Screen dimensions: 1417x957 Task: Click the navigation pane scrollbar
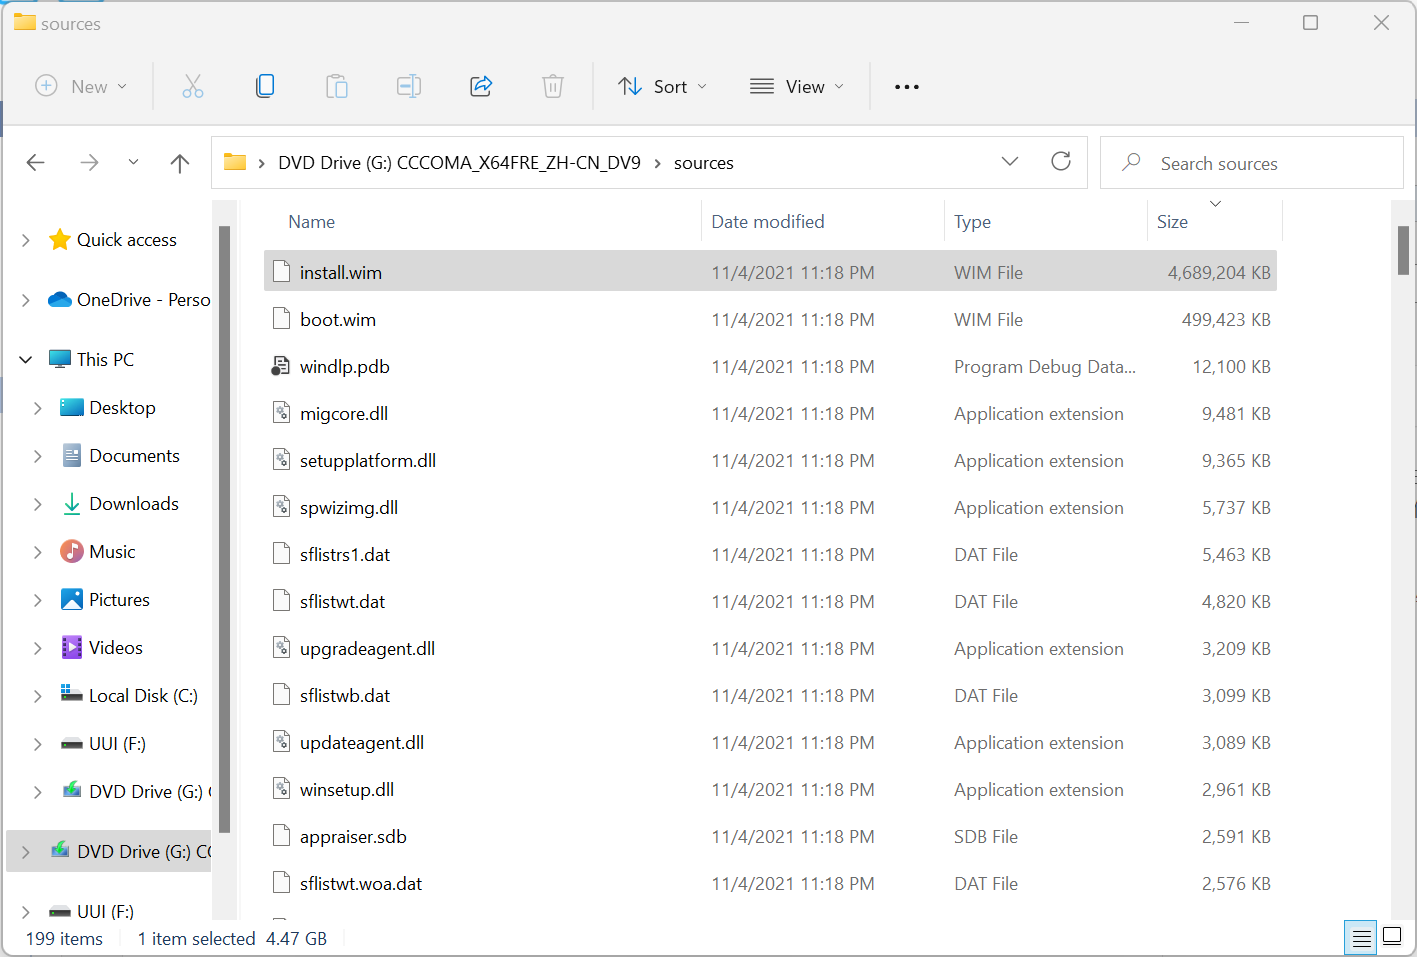pos(225,530)
